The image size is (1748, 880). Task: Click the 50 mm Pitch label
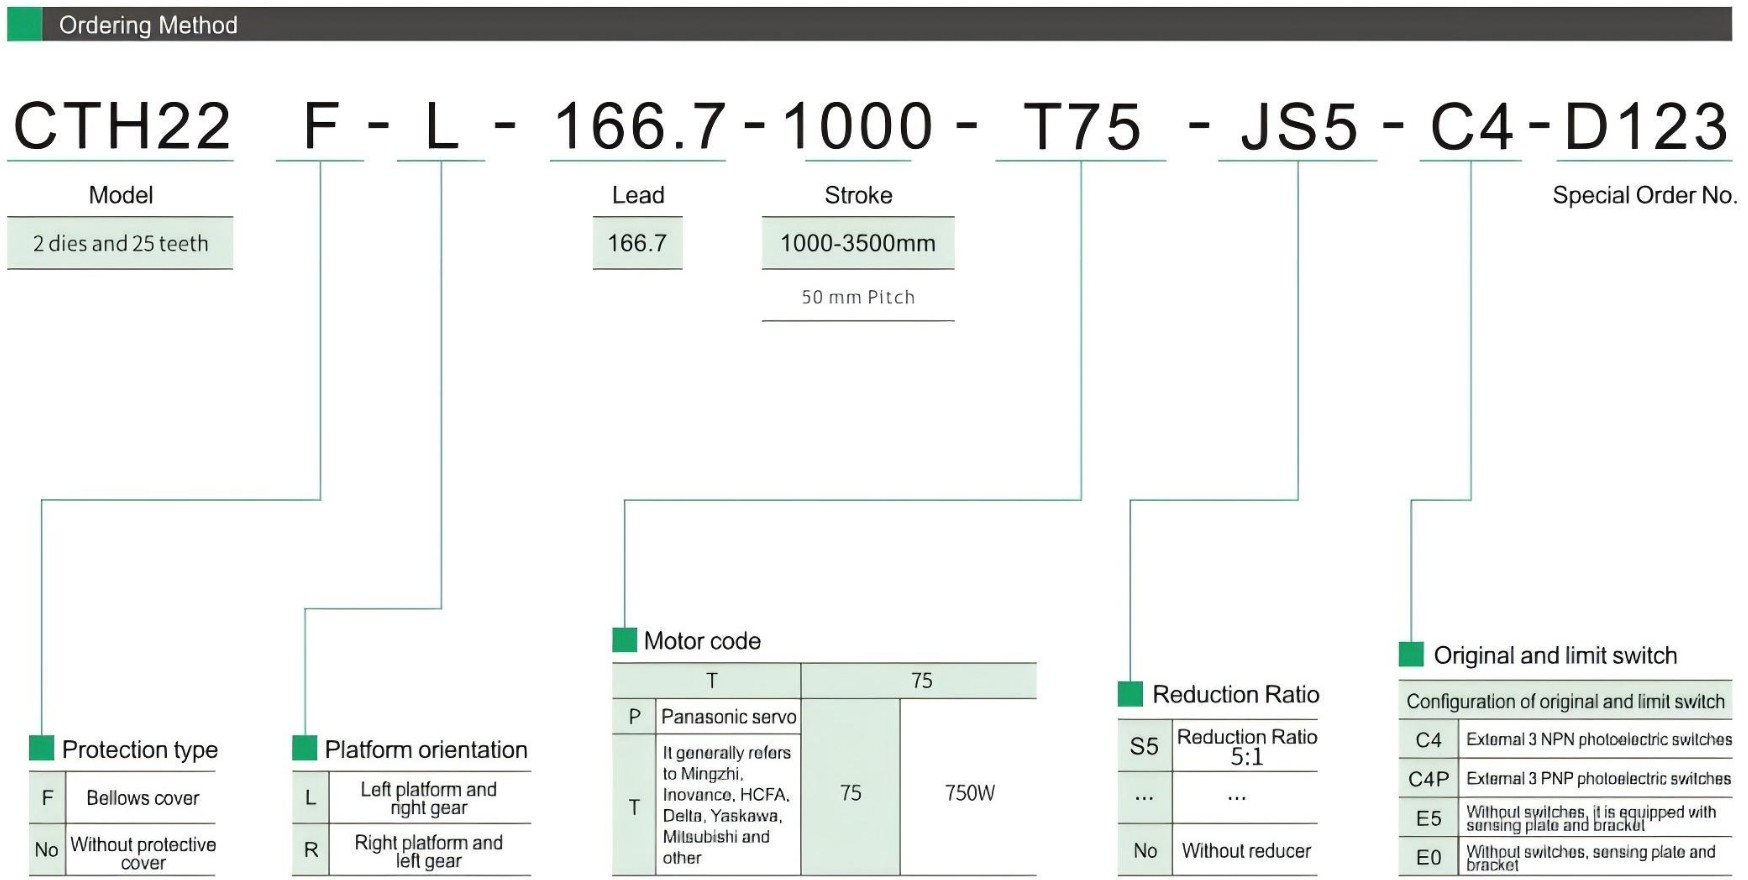(857, 297)
